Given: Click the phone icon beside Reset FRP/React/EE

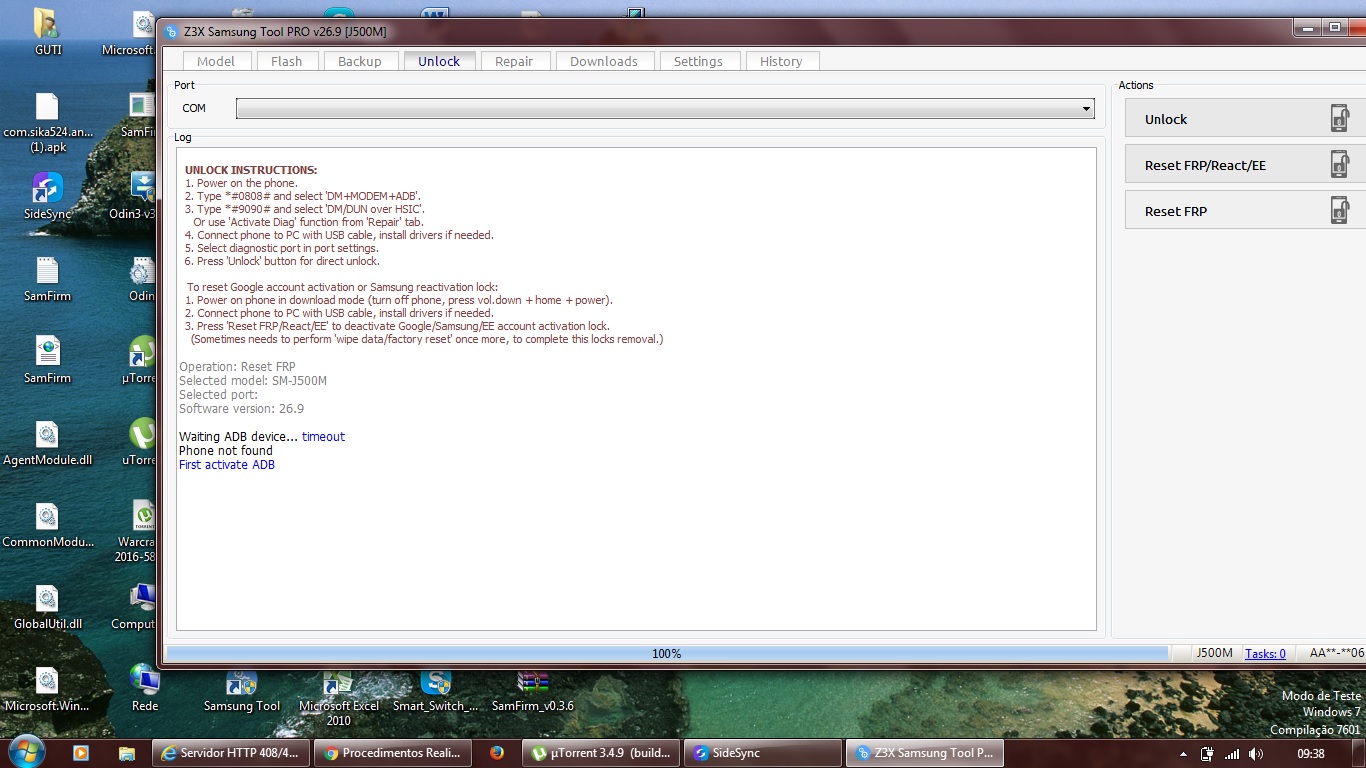Looking at the screenshot, I should click(x=1339, y=164).
